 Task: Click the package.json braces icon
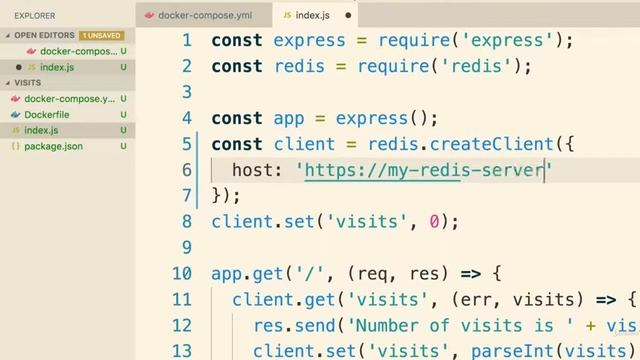(16, 146)
